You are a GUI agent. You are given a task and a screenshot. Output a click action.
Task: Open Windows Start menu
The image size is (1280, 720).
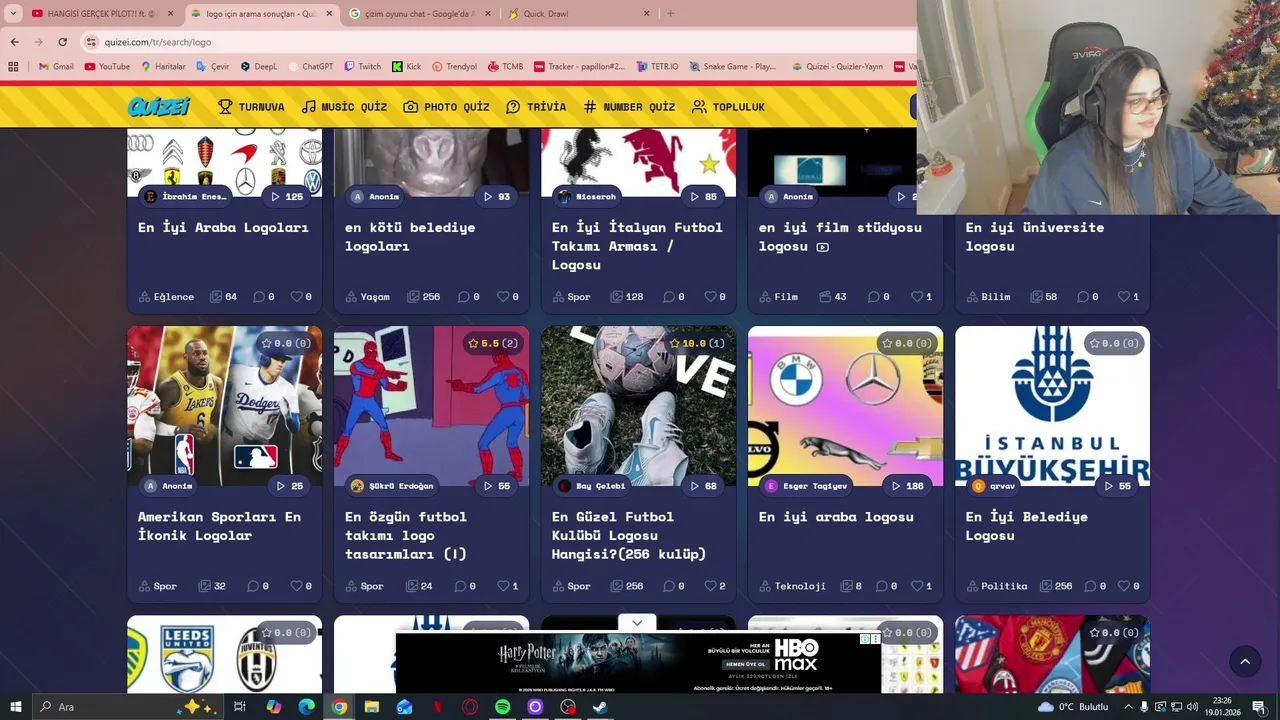(x=16, y=707)
